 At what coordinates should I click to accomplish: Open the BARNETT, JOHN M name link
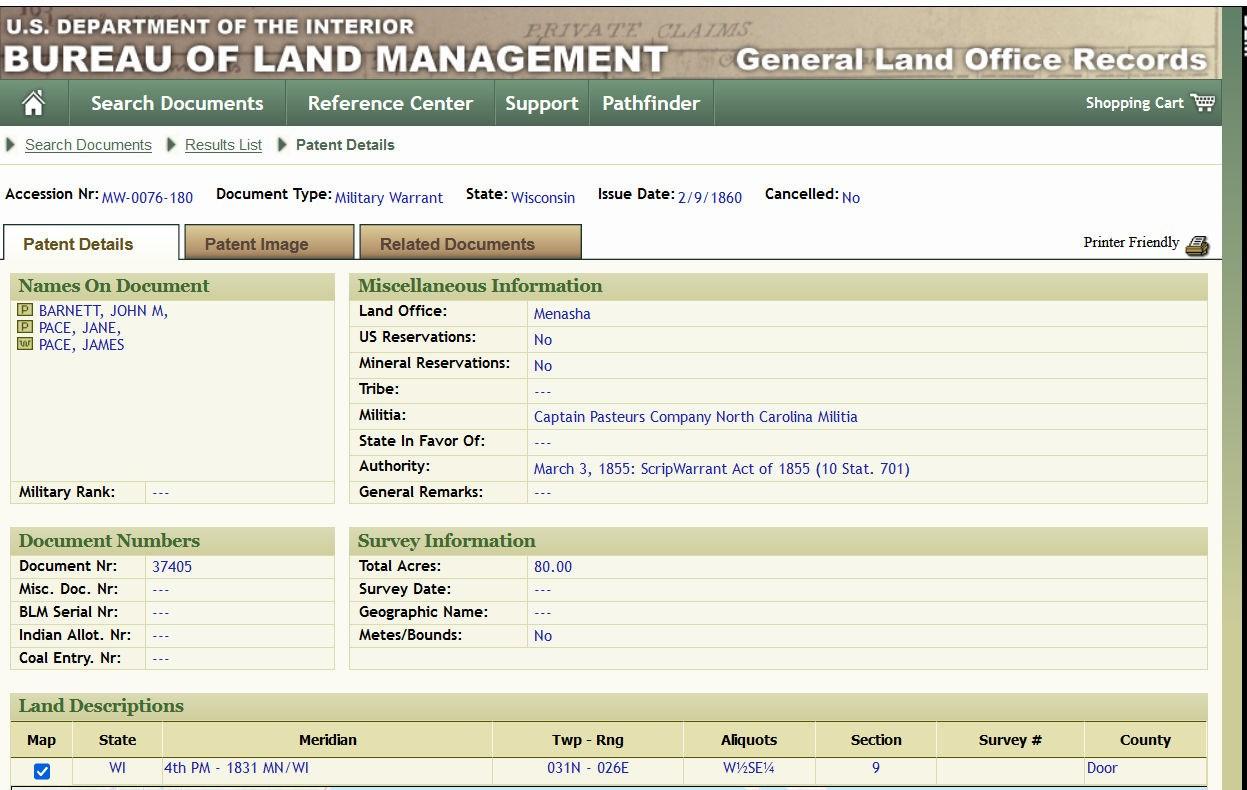click(103, 311)
